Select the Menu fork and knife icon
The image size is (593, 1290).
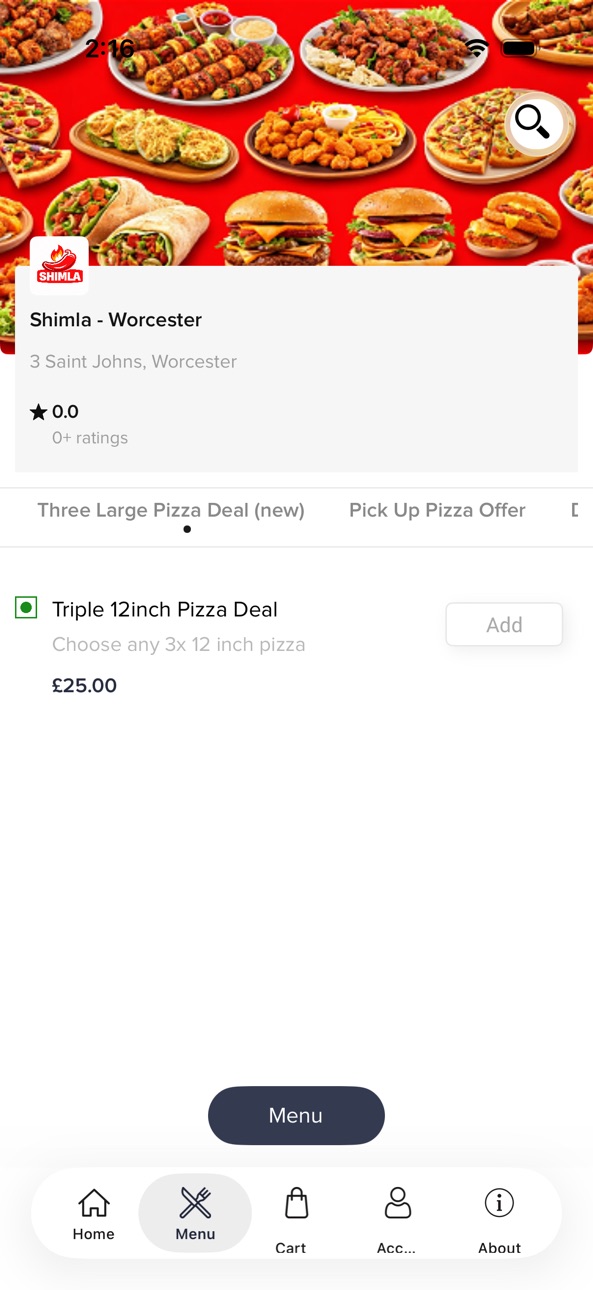coord(195,1203)
